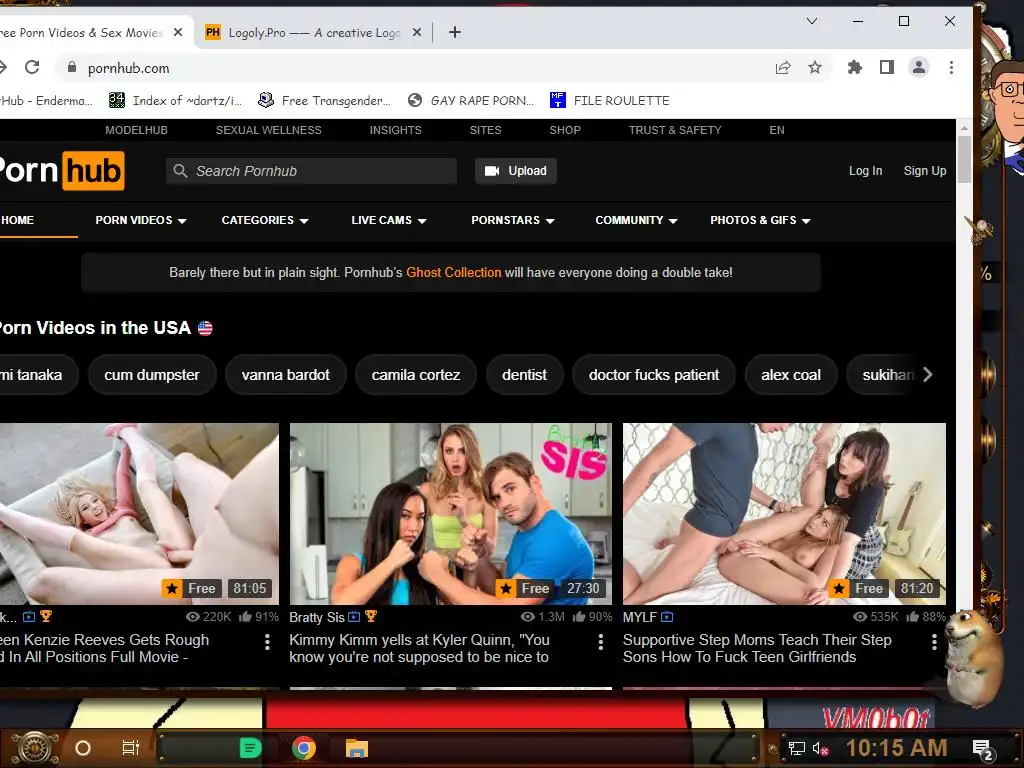This screenshot has width=1024, height=768.
Task: Open the EN language selector
Action: 776,130
